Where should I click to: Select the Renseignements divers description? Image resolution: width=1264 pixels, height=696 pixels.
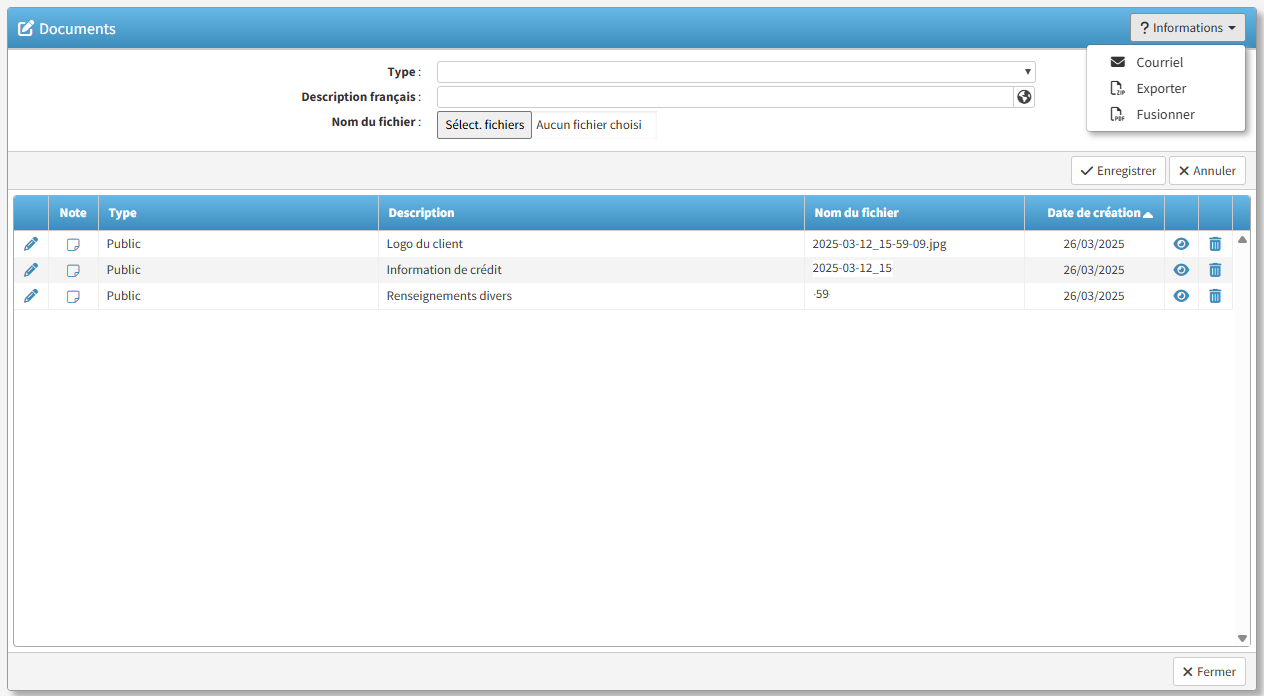(x=449, y=296)
